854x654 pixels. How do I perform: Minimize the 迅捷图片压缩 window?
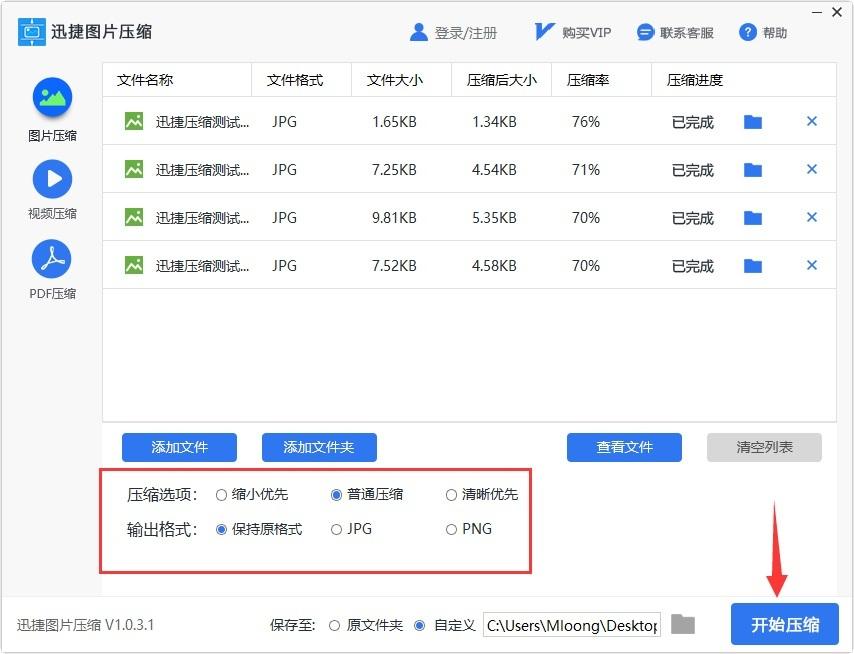817,12
